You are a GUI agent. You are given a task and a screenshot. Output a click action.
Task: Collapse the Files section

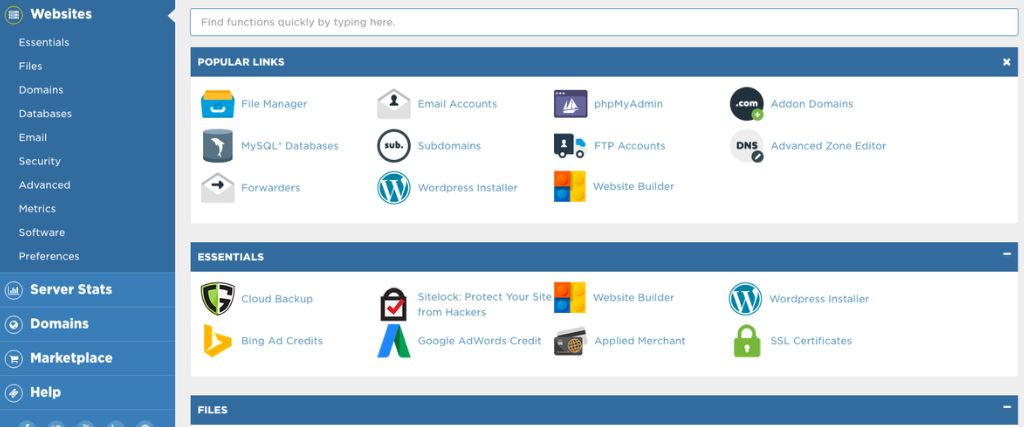pos(1006,408)
